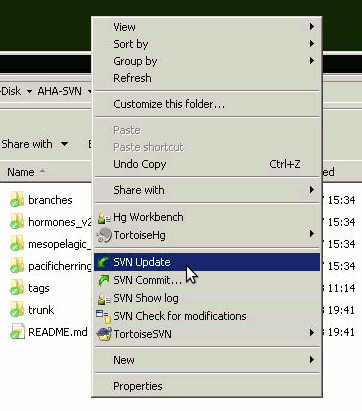Expand the Group by submenu arrow
This screenshot has height=411, width=362.
[x=312, y=60]
